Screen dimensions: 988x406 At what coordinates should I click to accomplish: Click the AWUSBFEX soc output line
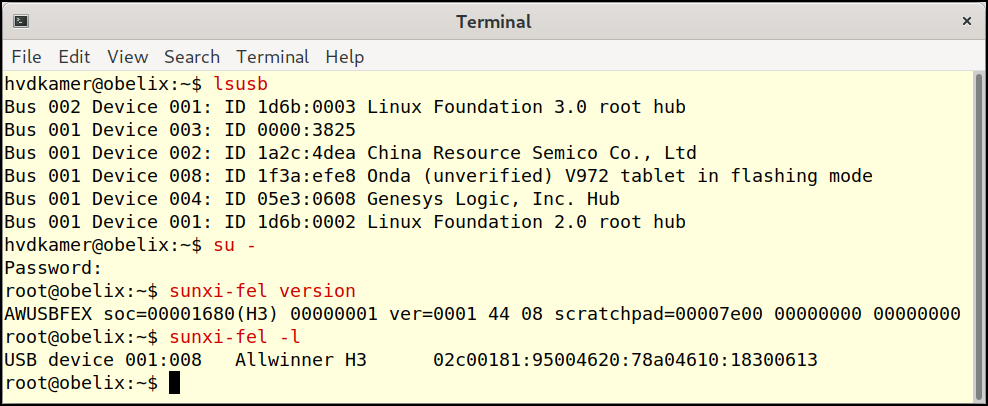(482, 315)
